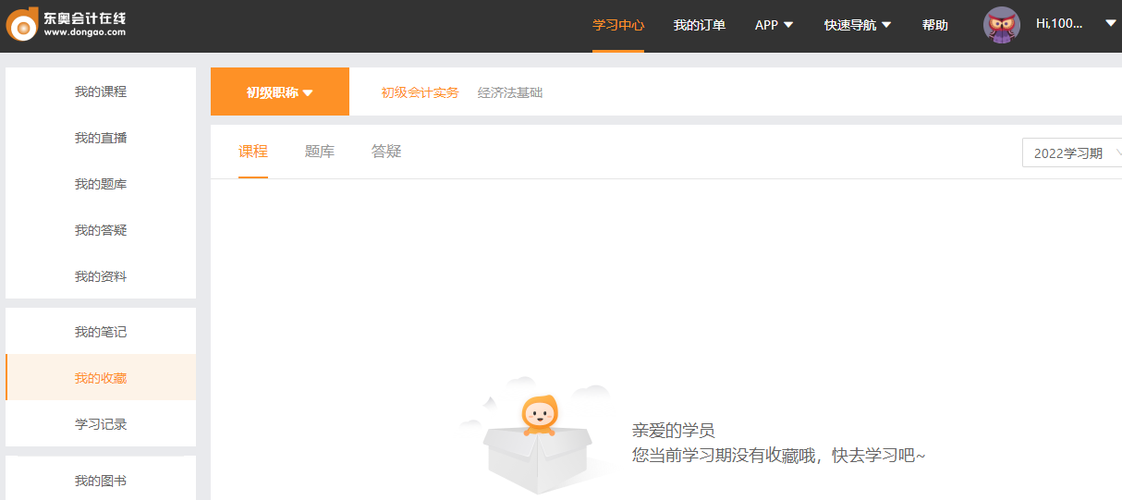Click the Dongao logo icon

22,25
